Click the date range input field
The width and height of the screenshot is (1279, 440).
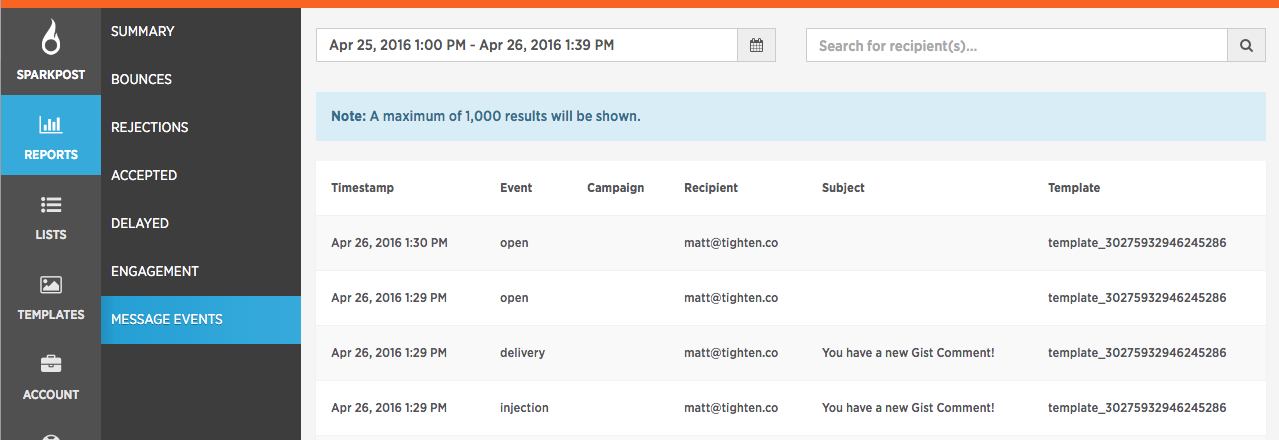point(527,45)
